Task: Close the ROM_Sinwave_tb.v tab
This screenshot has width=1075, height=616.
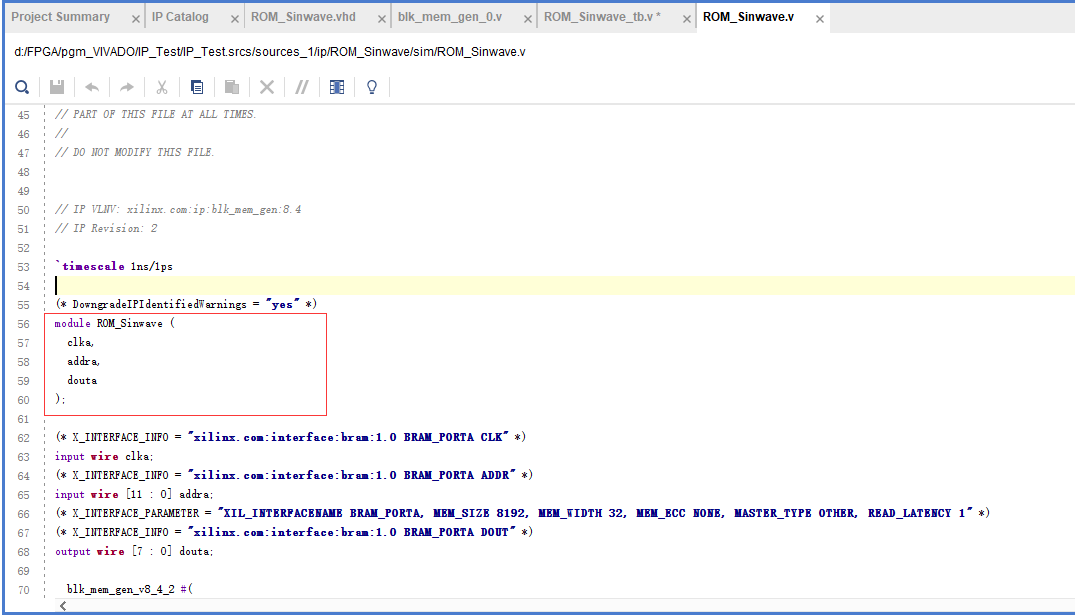Action: click(x=686, y=19)
